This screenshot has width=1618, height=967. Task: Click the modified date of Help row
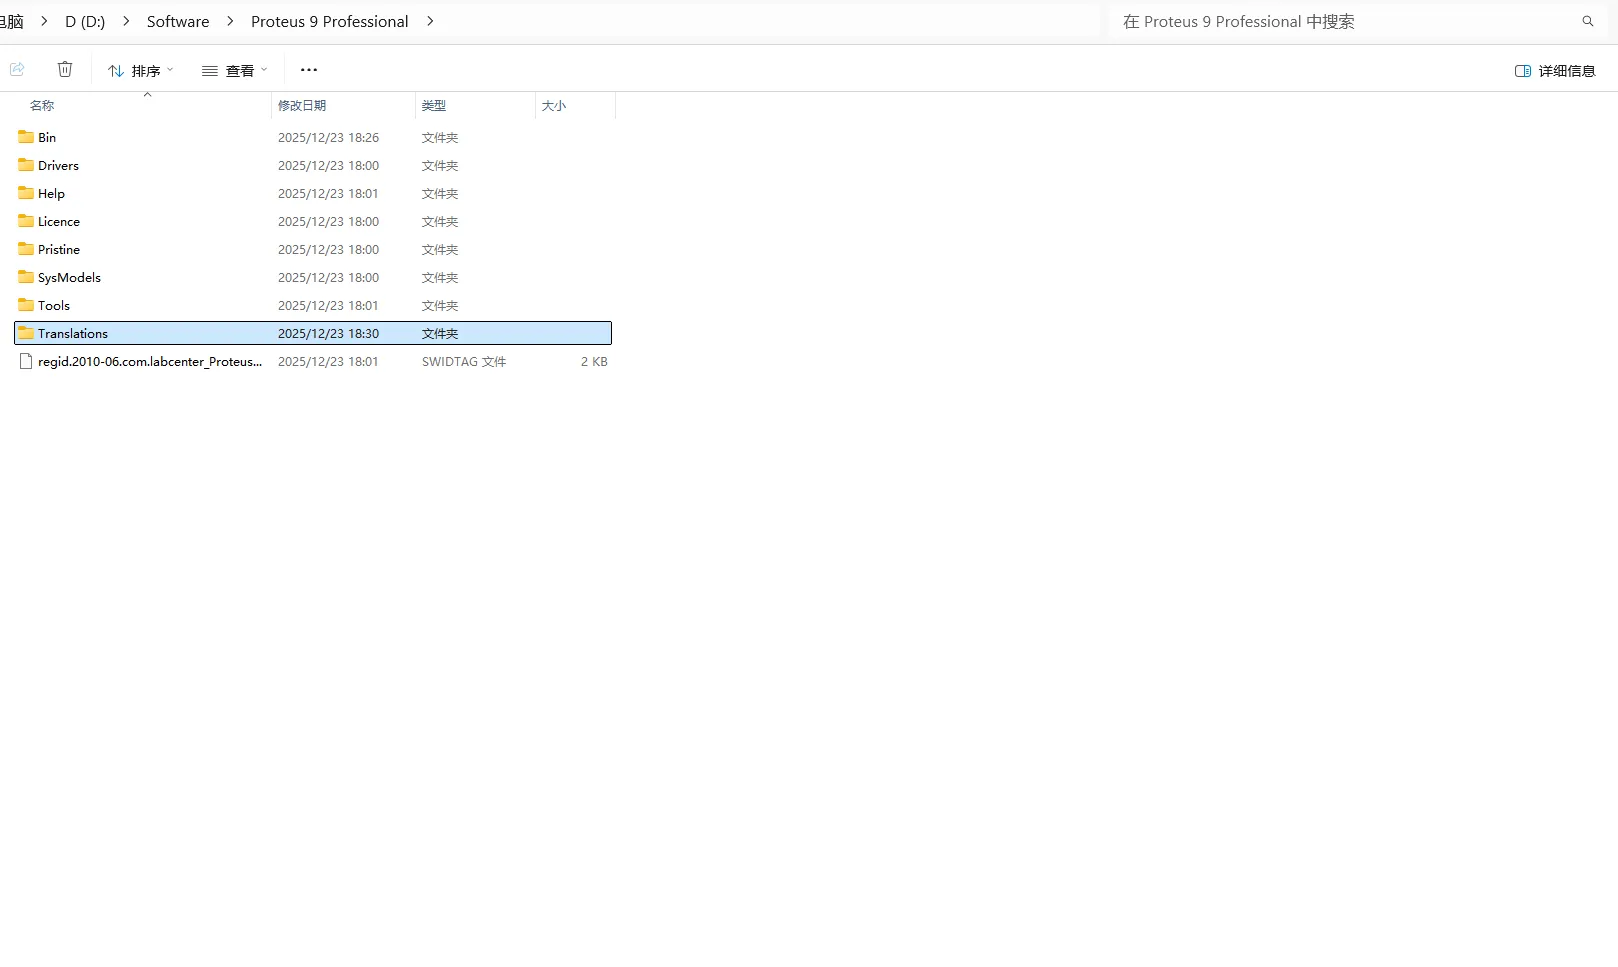[328, 194]
